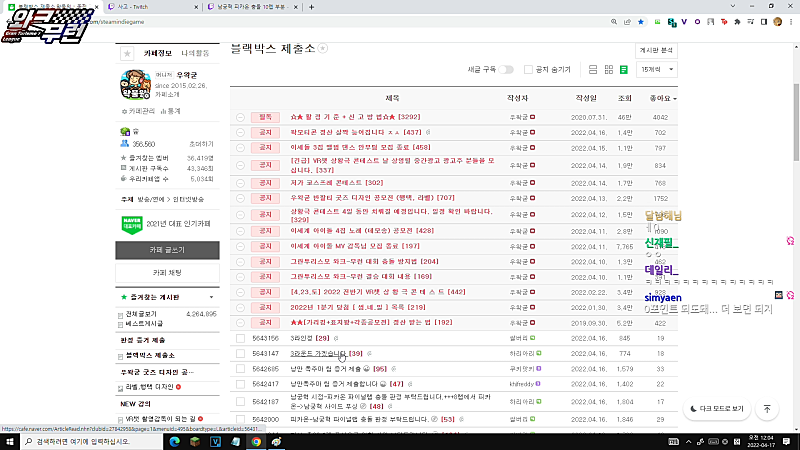The image size is (800, 450).
Task: Bookmark this page with the star icon
Action: (641, 22)
